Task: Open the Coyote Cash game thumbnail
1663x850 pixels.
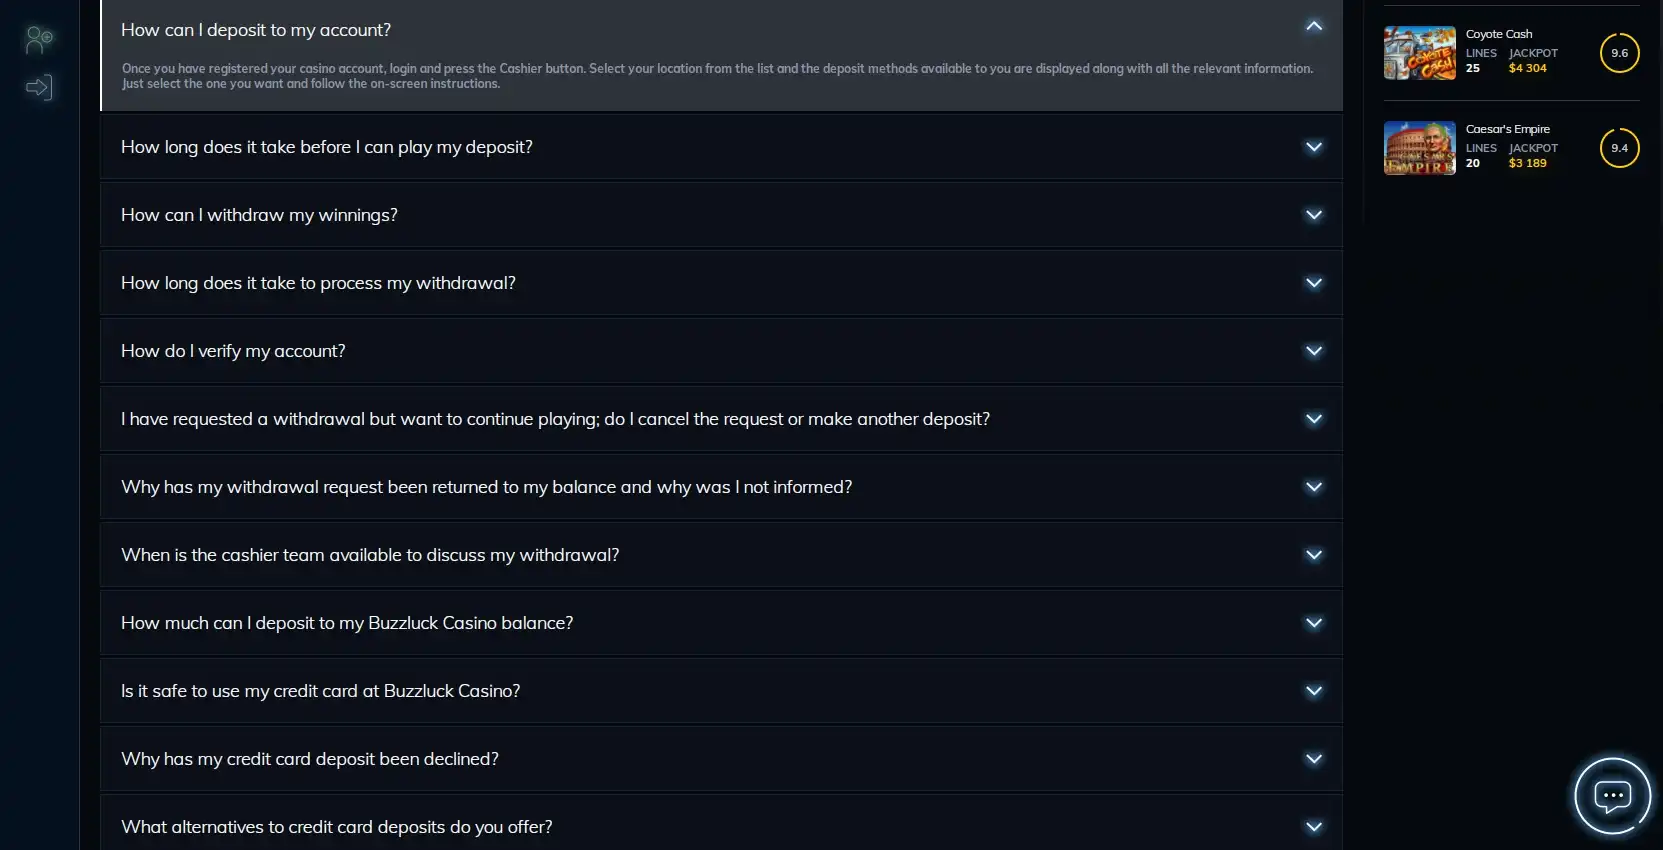Action: tap(1419, 53)
